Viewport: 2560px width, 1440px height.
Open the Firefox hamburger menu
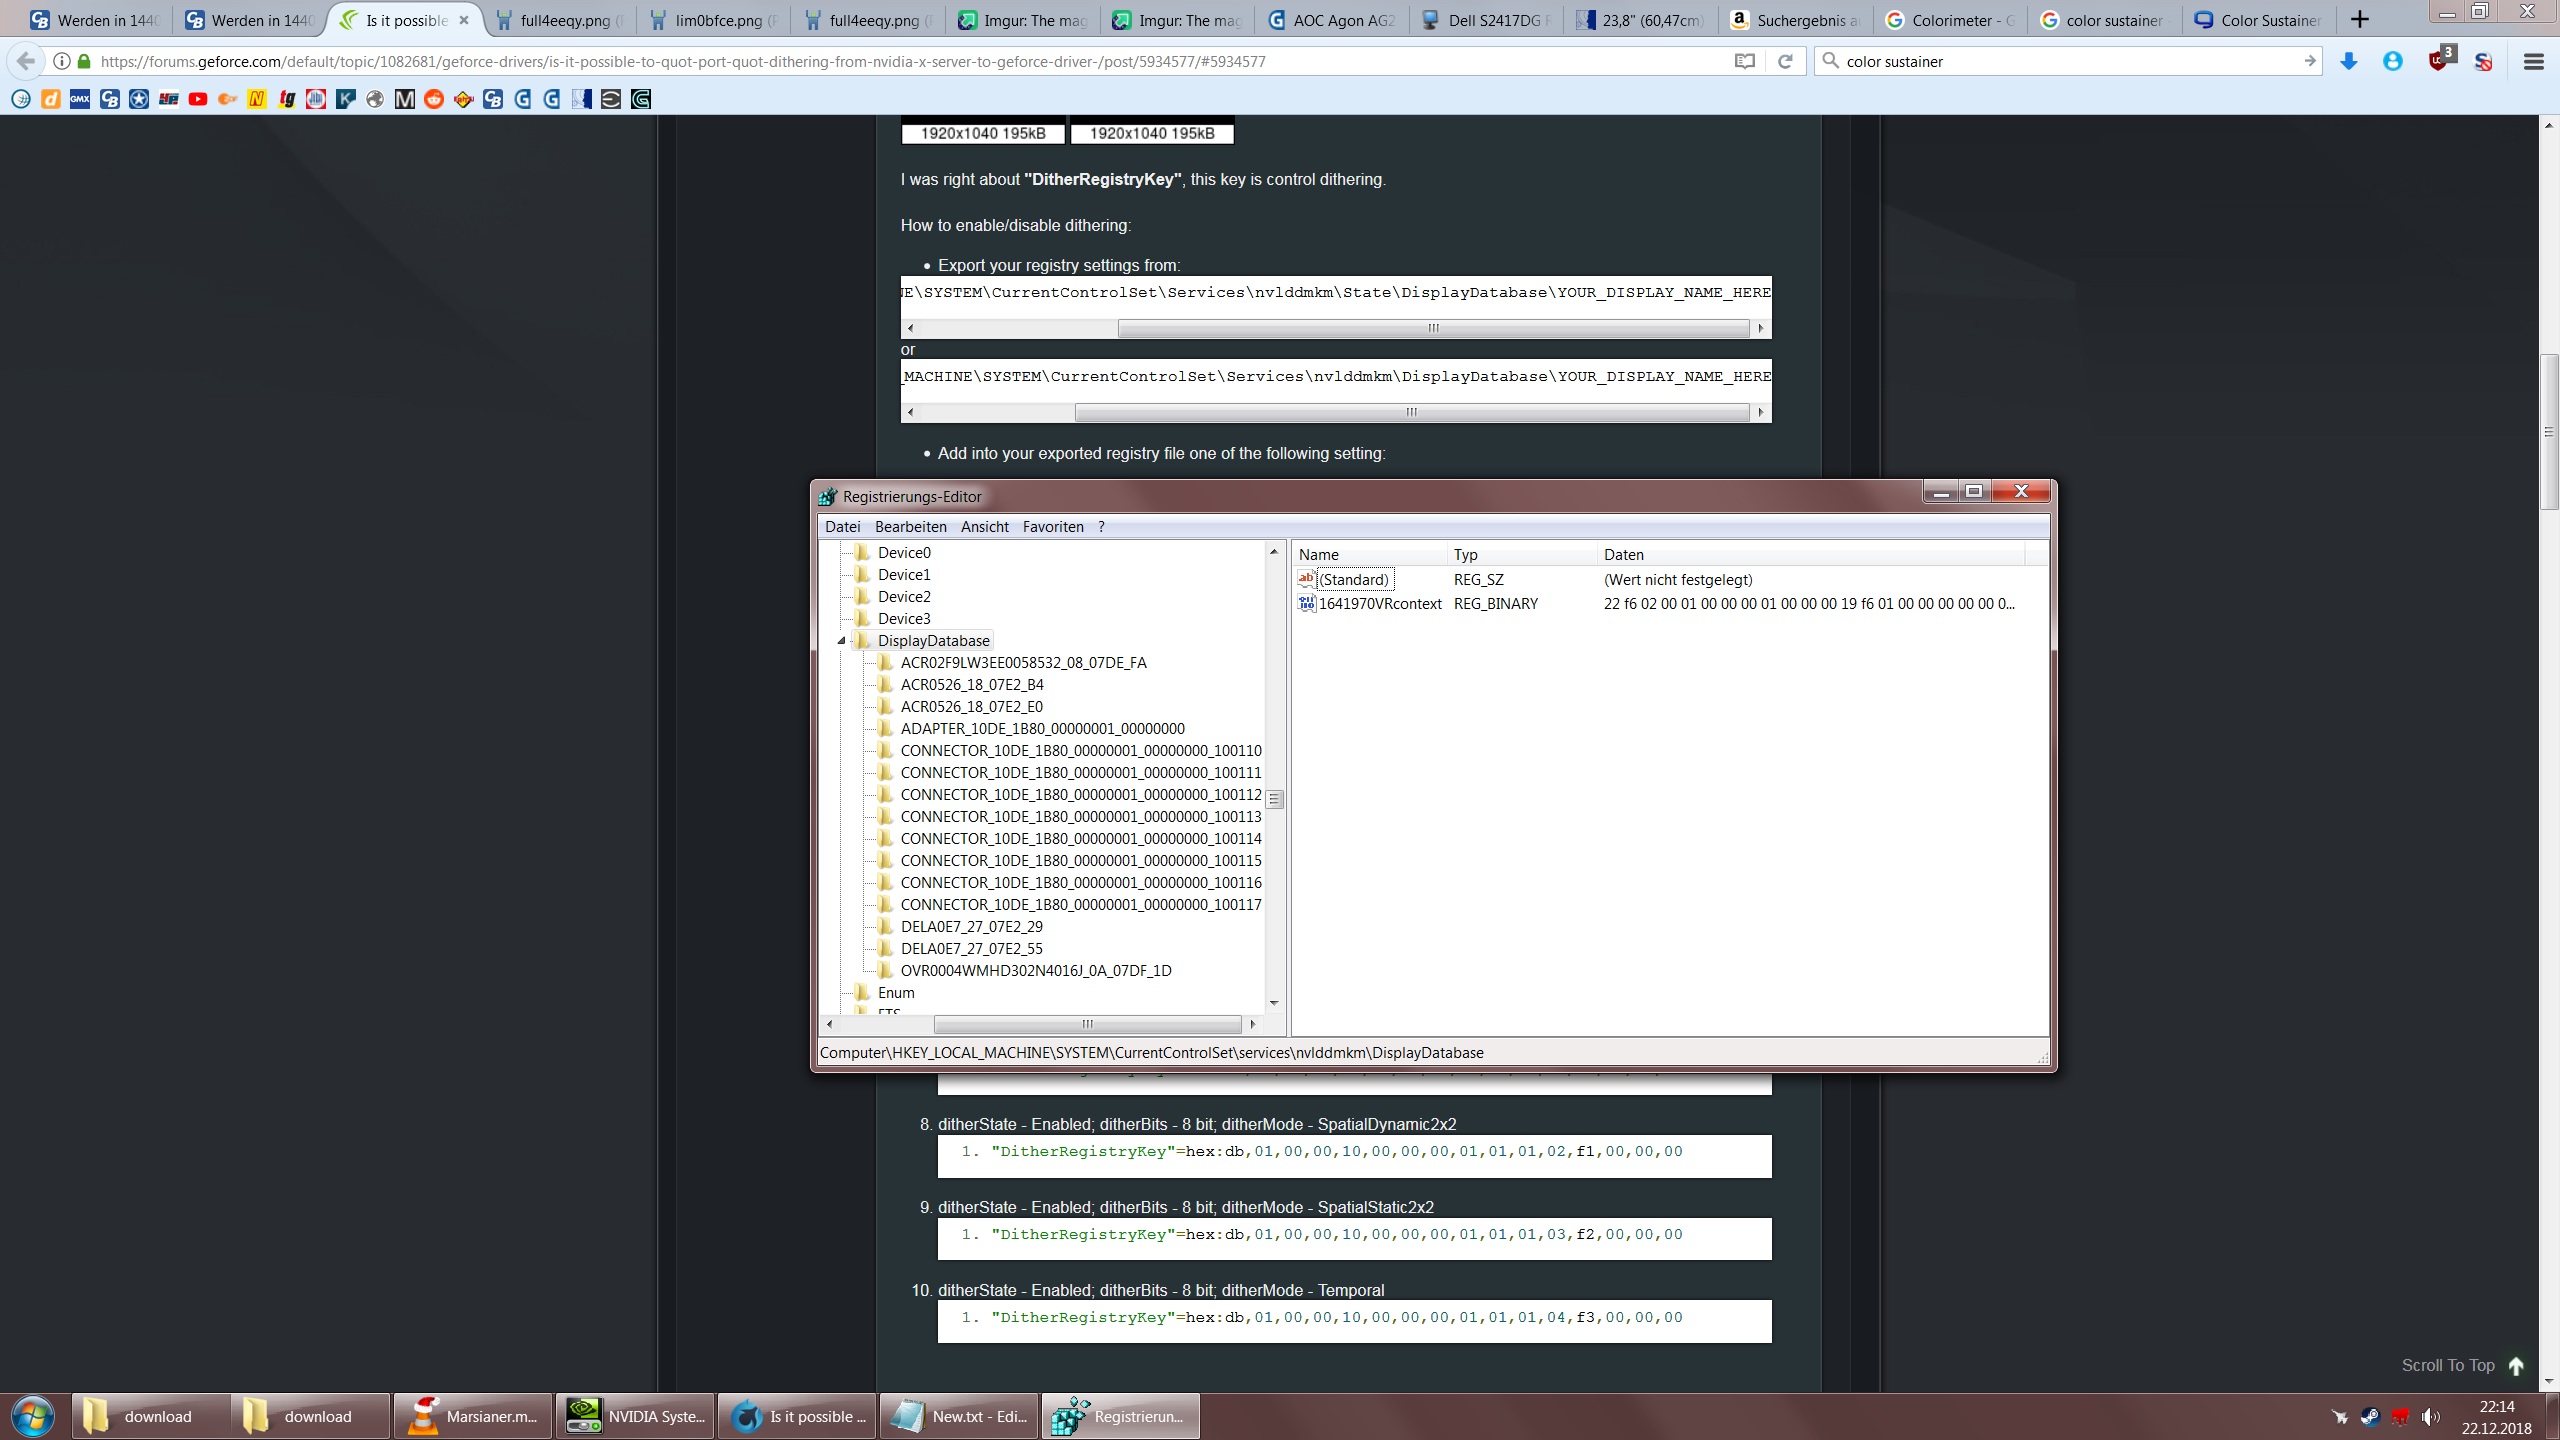(2533, 62)
